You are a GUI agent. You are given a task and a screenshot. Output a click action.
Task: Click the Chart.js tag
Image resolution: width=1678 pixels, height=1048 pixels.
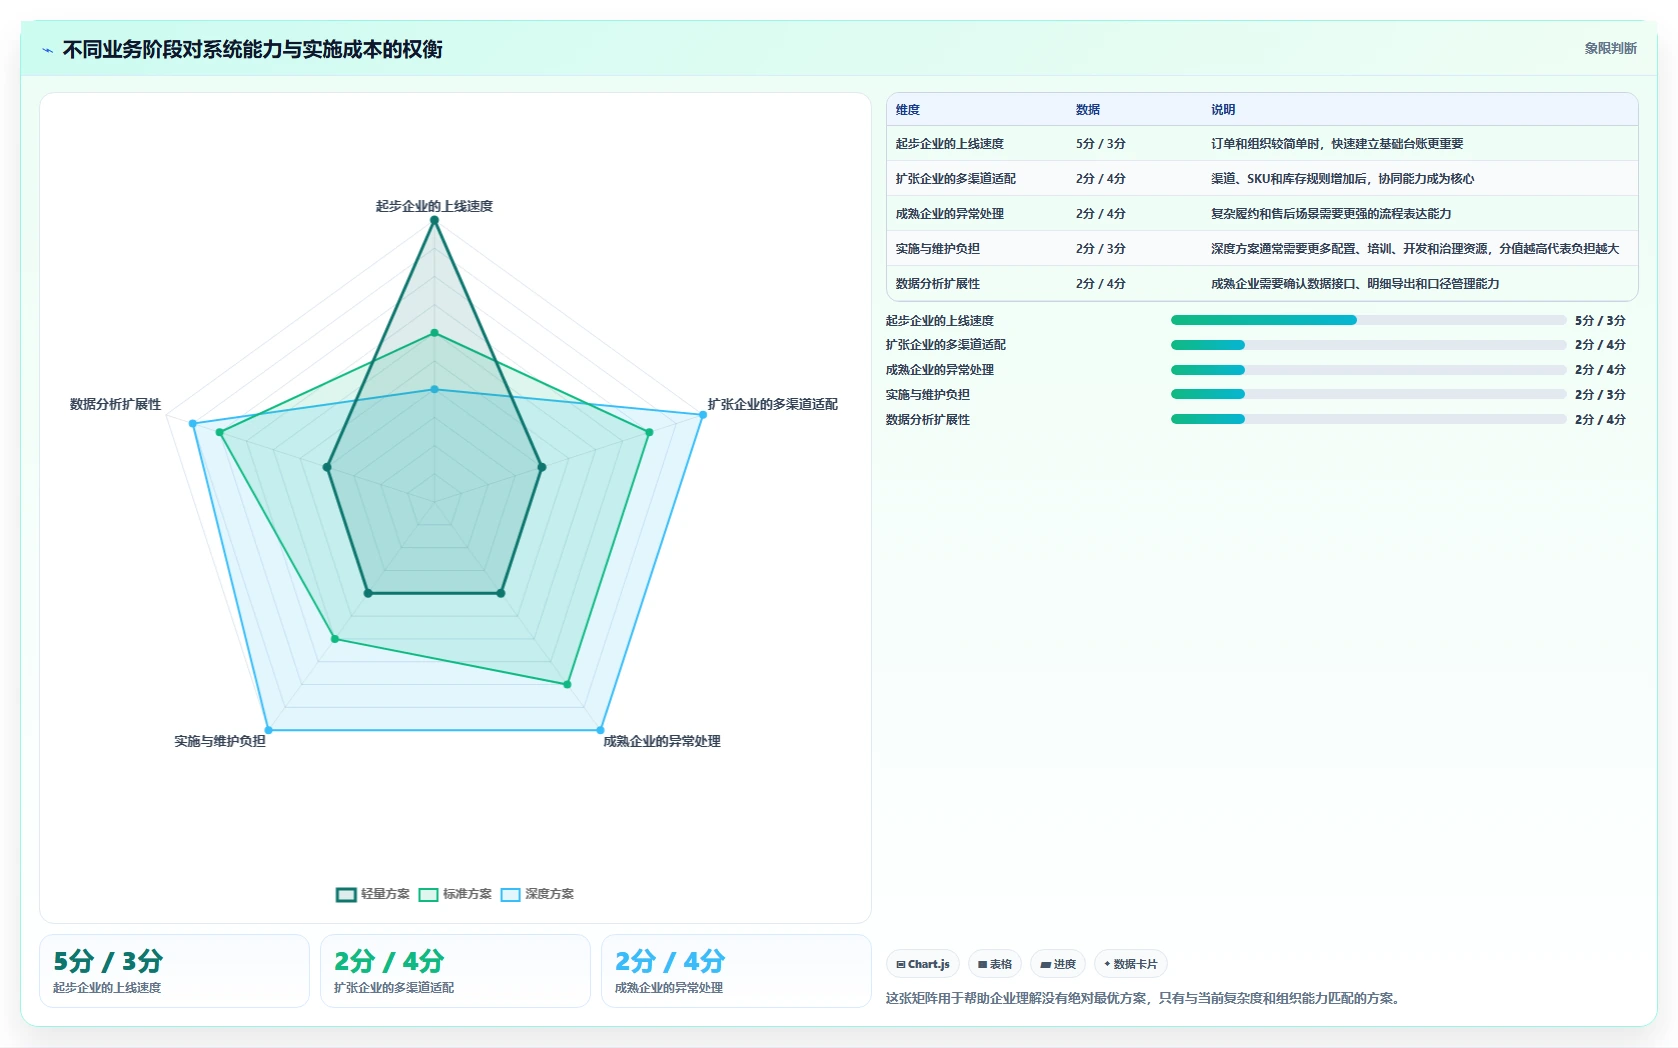(x=923, y=964)
